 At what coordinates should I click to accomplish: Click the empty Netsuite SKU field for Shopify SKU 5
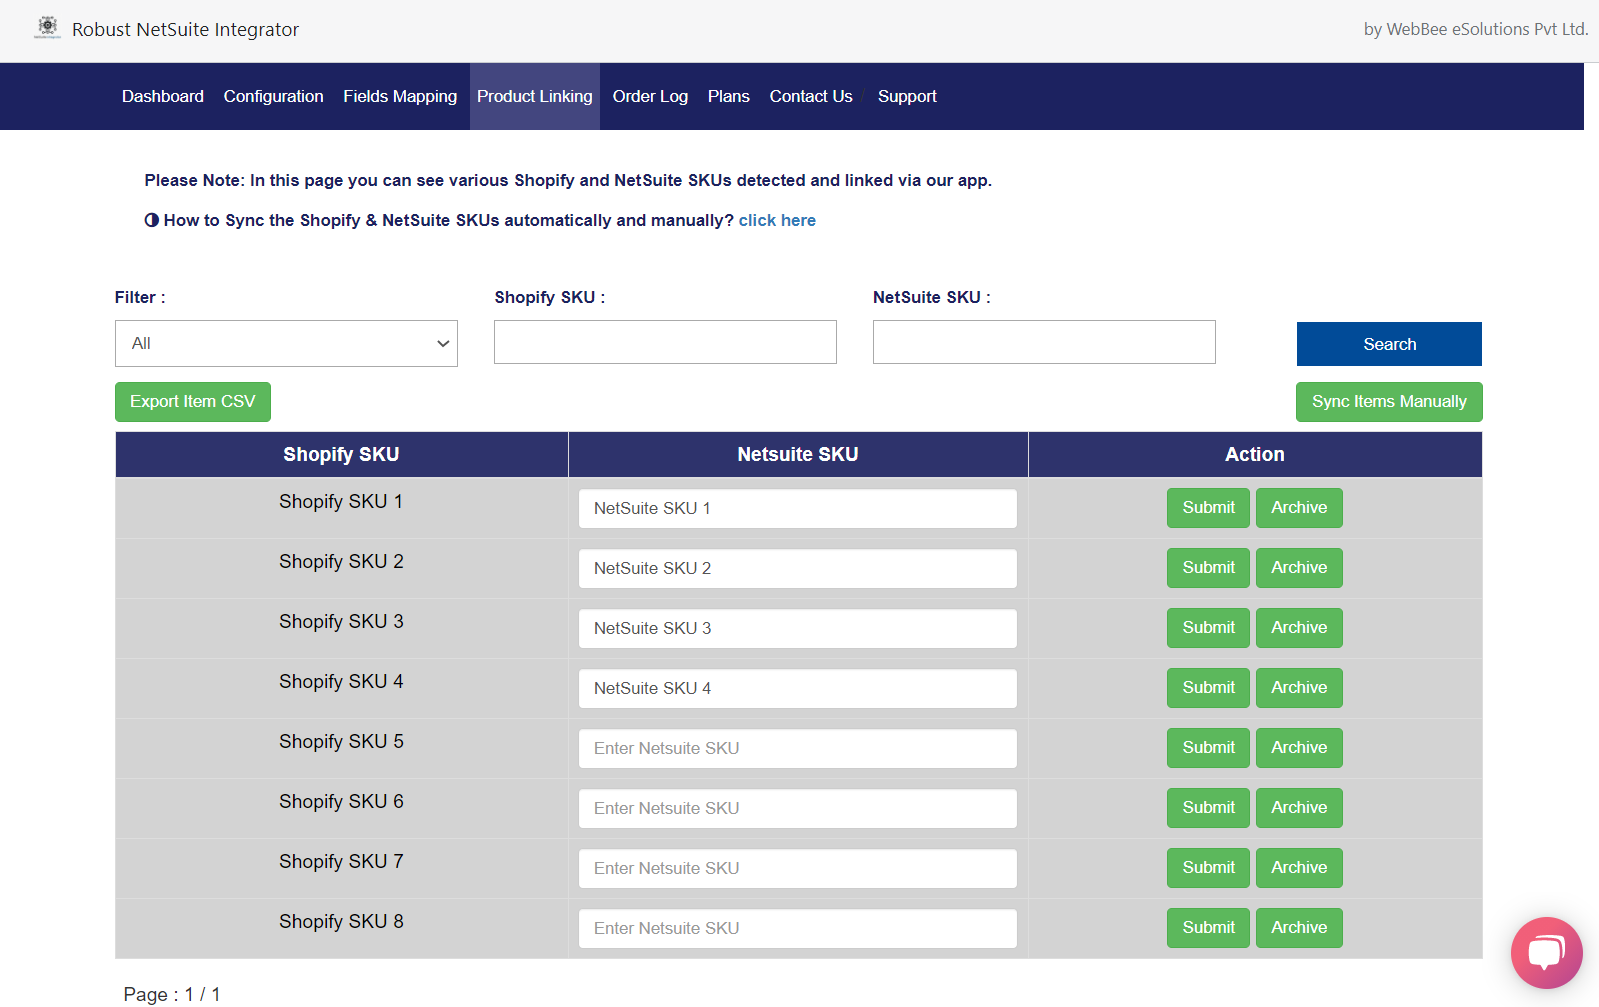pyautogui.click(x=798, y=748)
